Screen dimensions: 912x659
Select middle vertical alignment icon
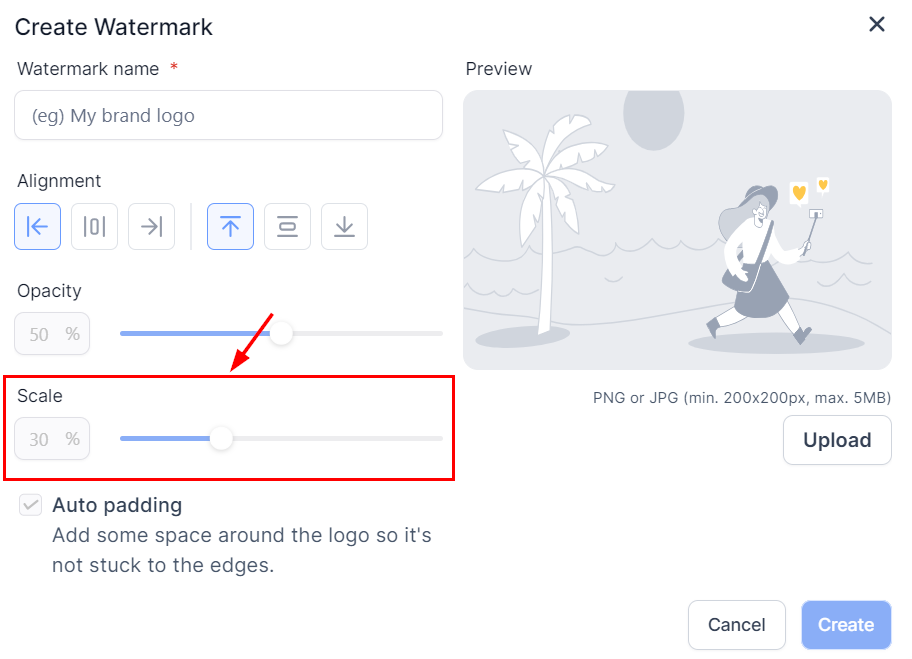(x=287, y=227)
